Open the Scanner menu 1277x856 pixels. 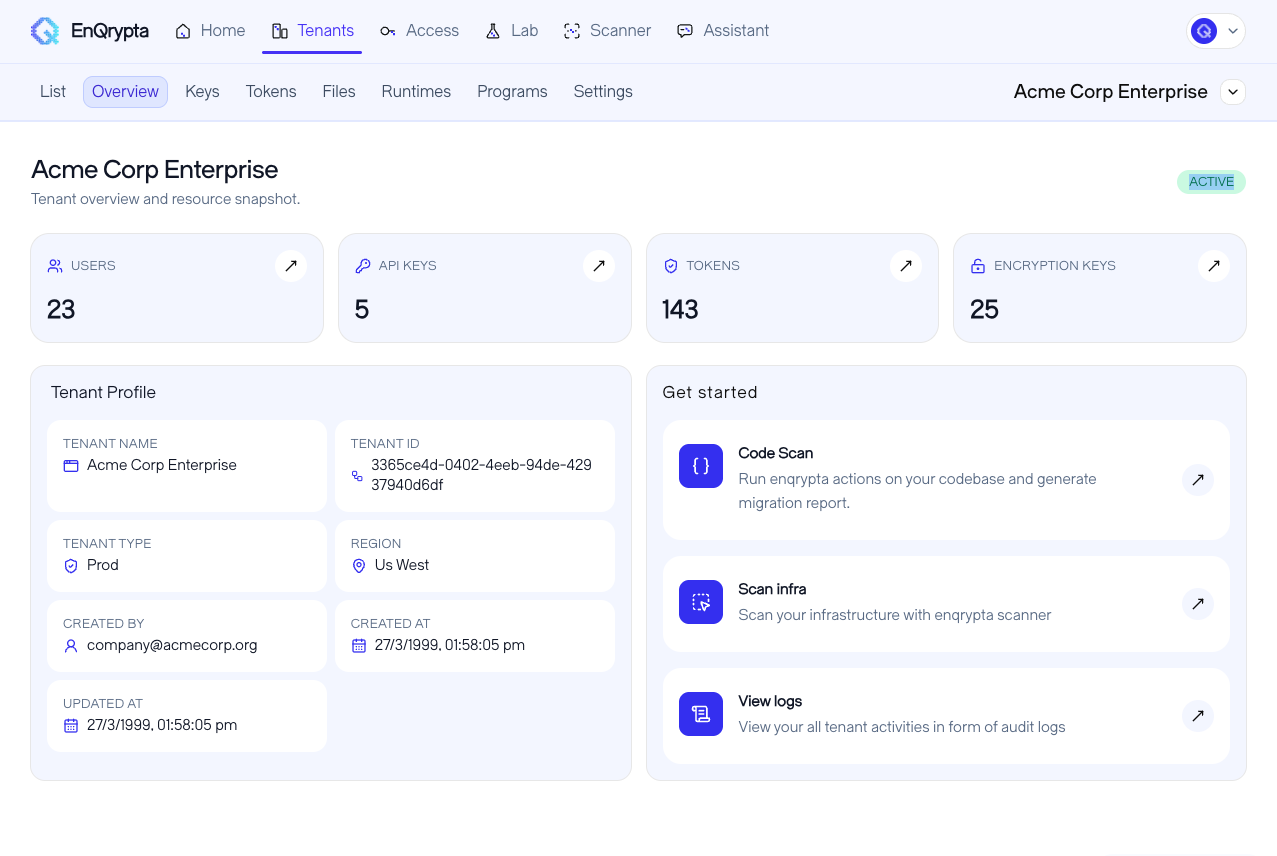pos(607,31)
